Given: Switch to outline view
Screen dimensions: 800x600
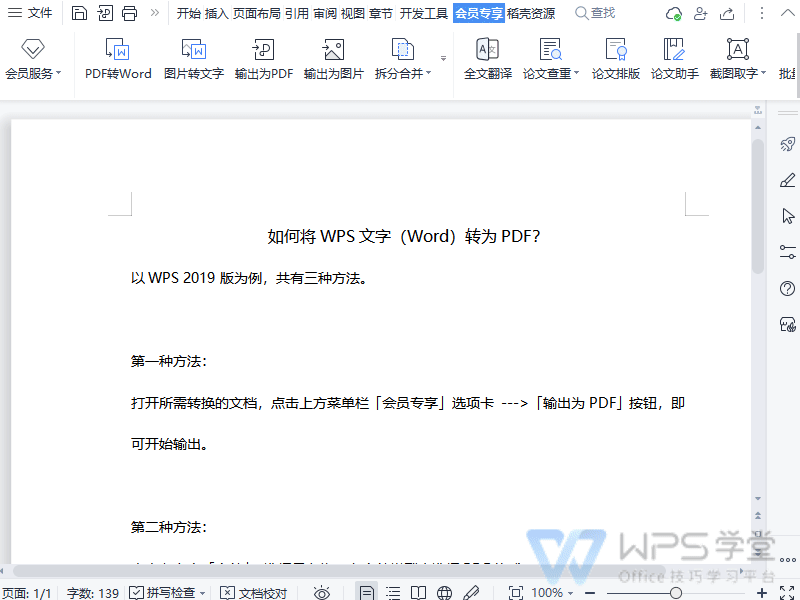Looking at the screenshot, I should coord(393,593).
